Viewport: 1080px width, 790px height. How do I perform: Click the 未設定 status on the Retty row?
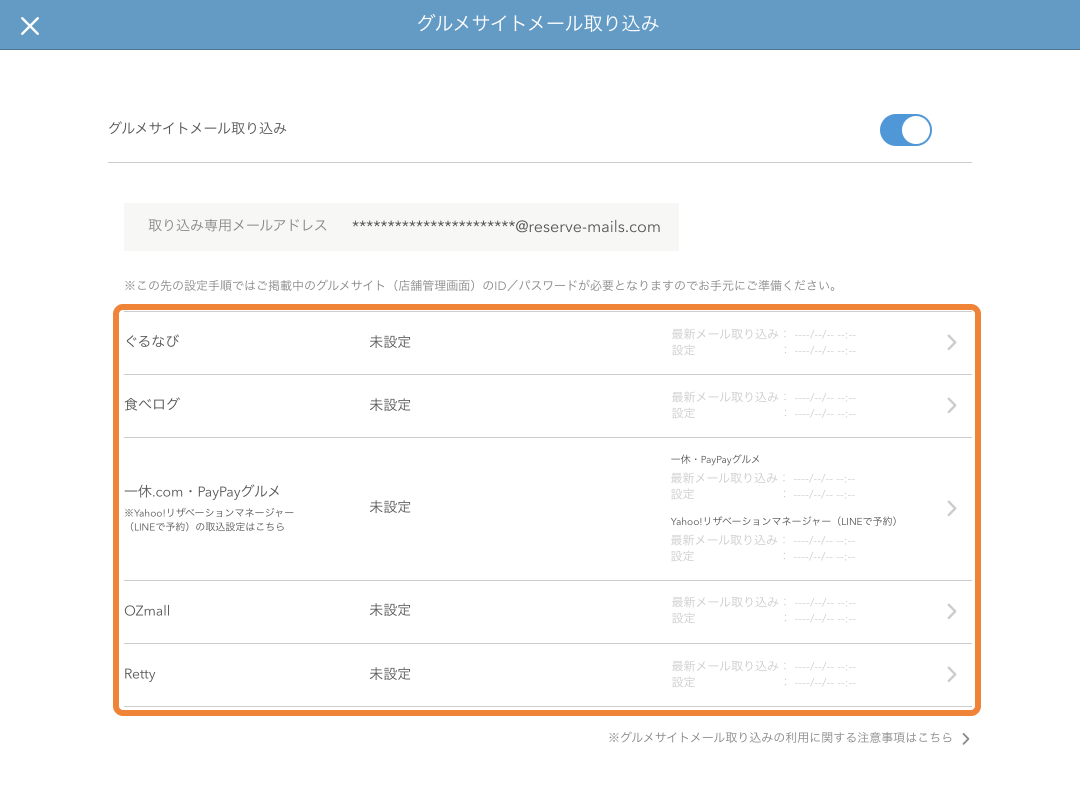390,674
